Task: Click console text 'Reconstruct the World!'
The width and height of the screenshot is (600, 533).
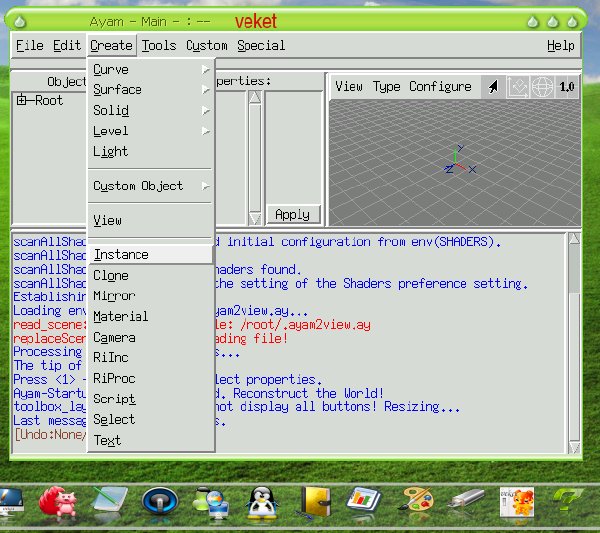Action: coord(308,393)
